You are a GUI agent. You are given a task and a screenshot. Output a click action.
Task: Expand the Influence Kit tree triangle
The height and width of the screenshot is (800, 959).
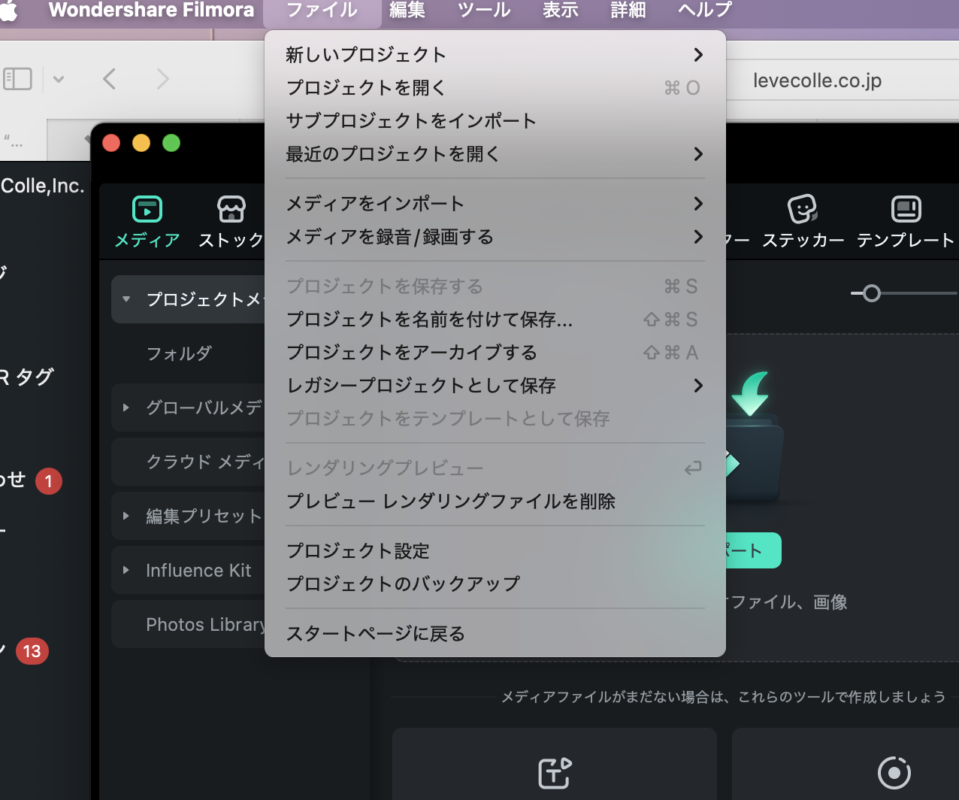pos(126,570)
